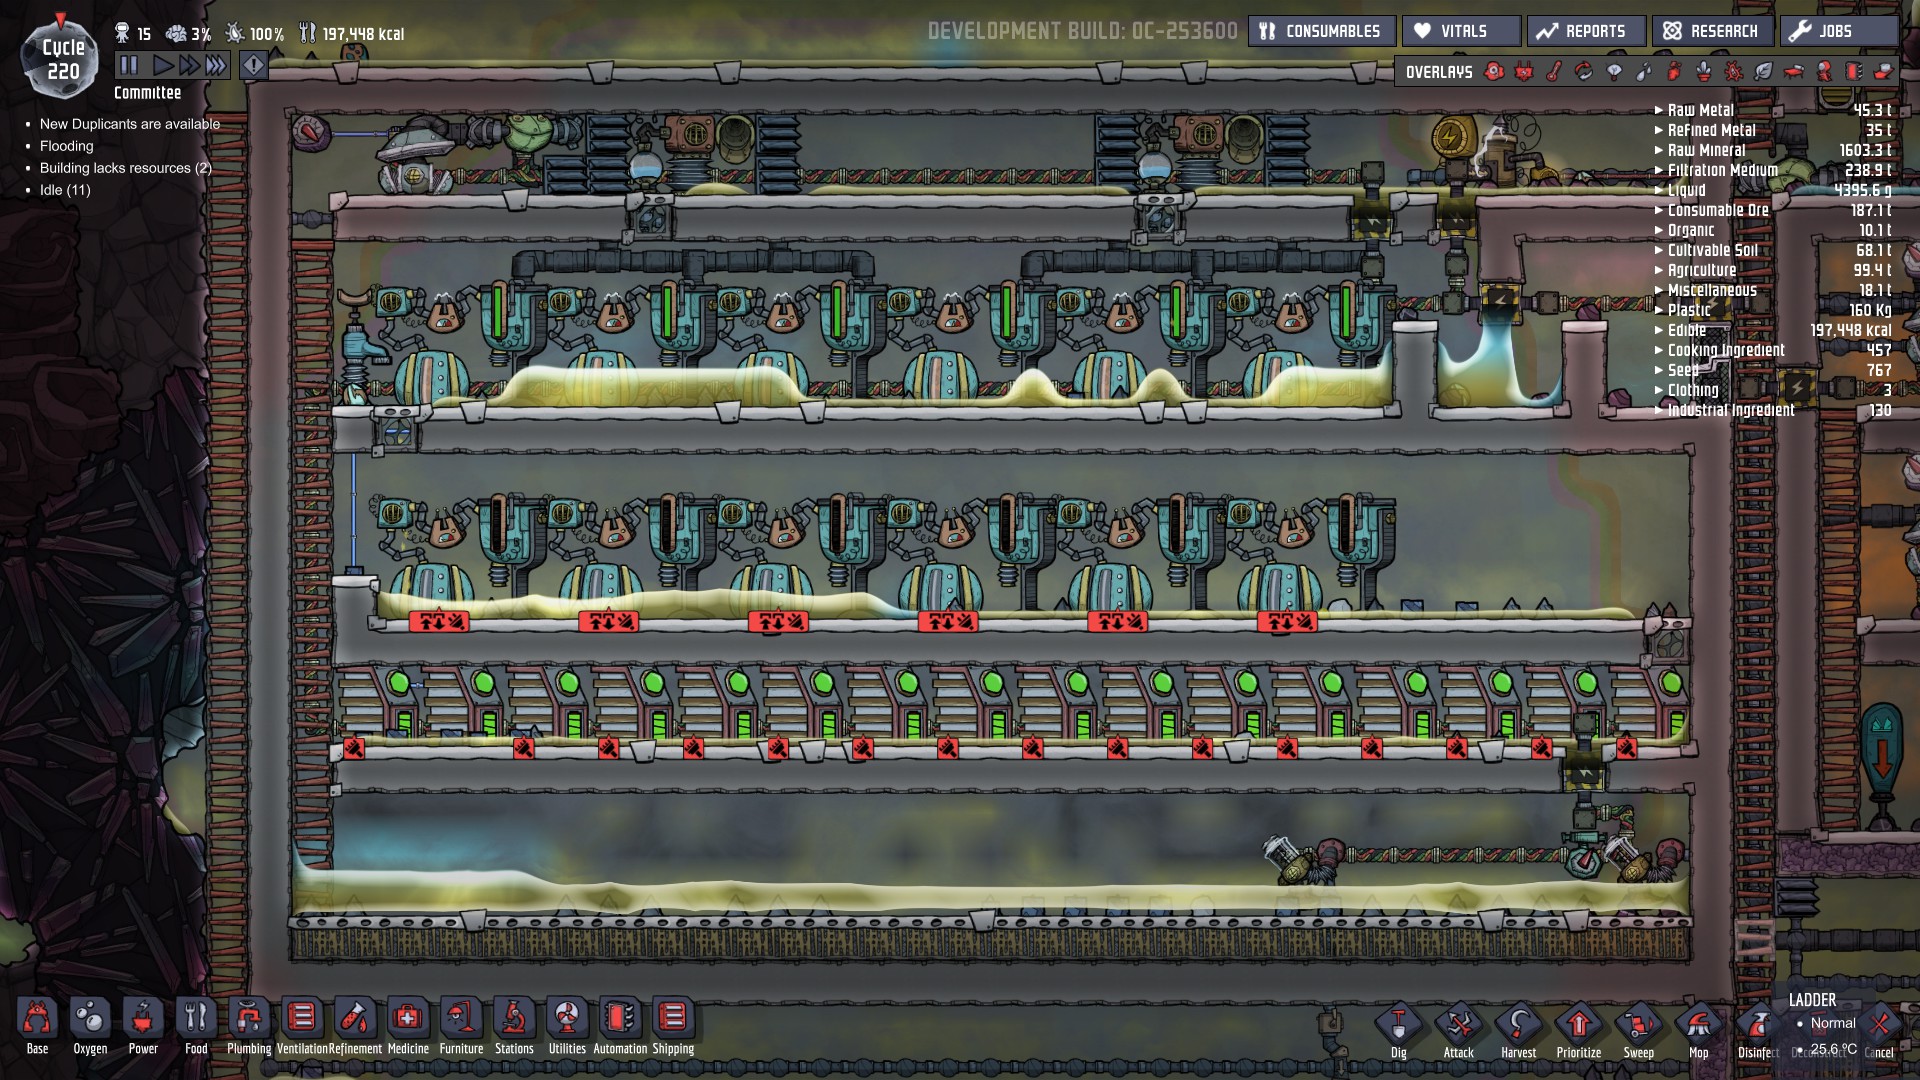
Task: Select the Sweep tool
Action: pos(1638,1026)
